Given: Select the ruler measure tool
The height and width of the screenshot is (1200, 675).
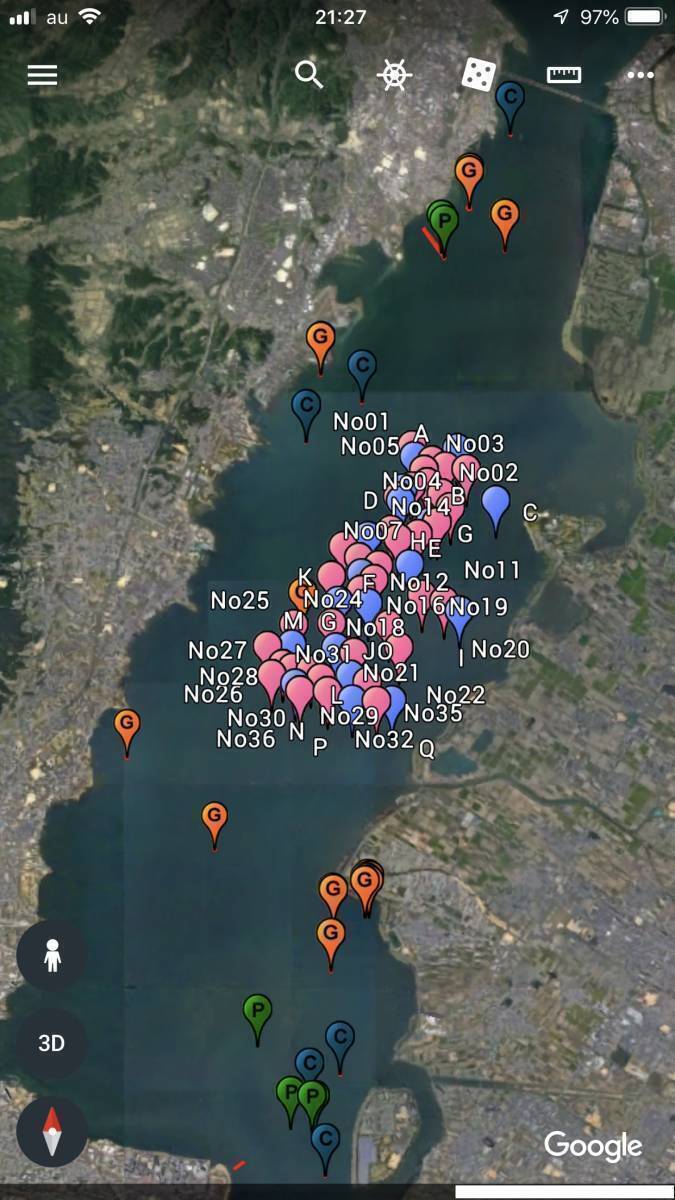Looking at the screenshot, I should (564, 75).
